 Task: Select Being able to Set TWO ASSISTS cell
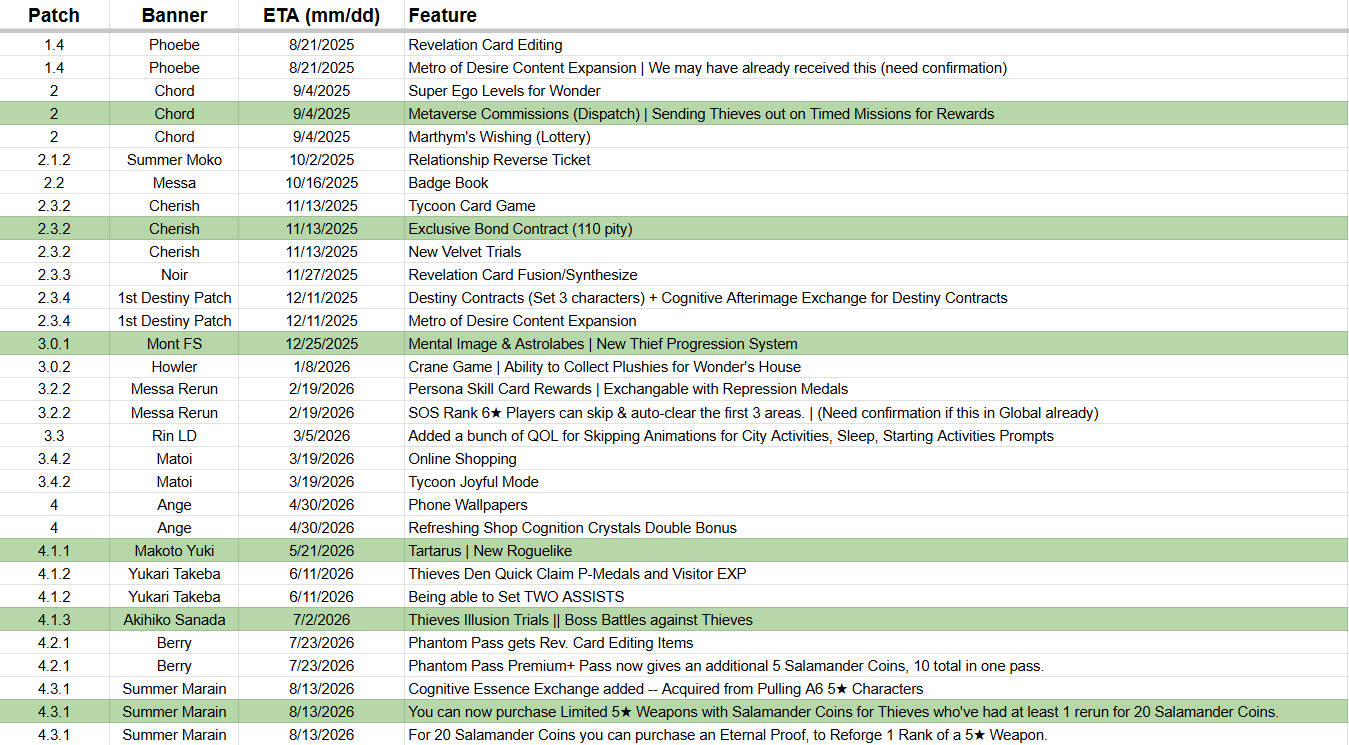tap(876, 597)
